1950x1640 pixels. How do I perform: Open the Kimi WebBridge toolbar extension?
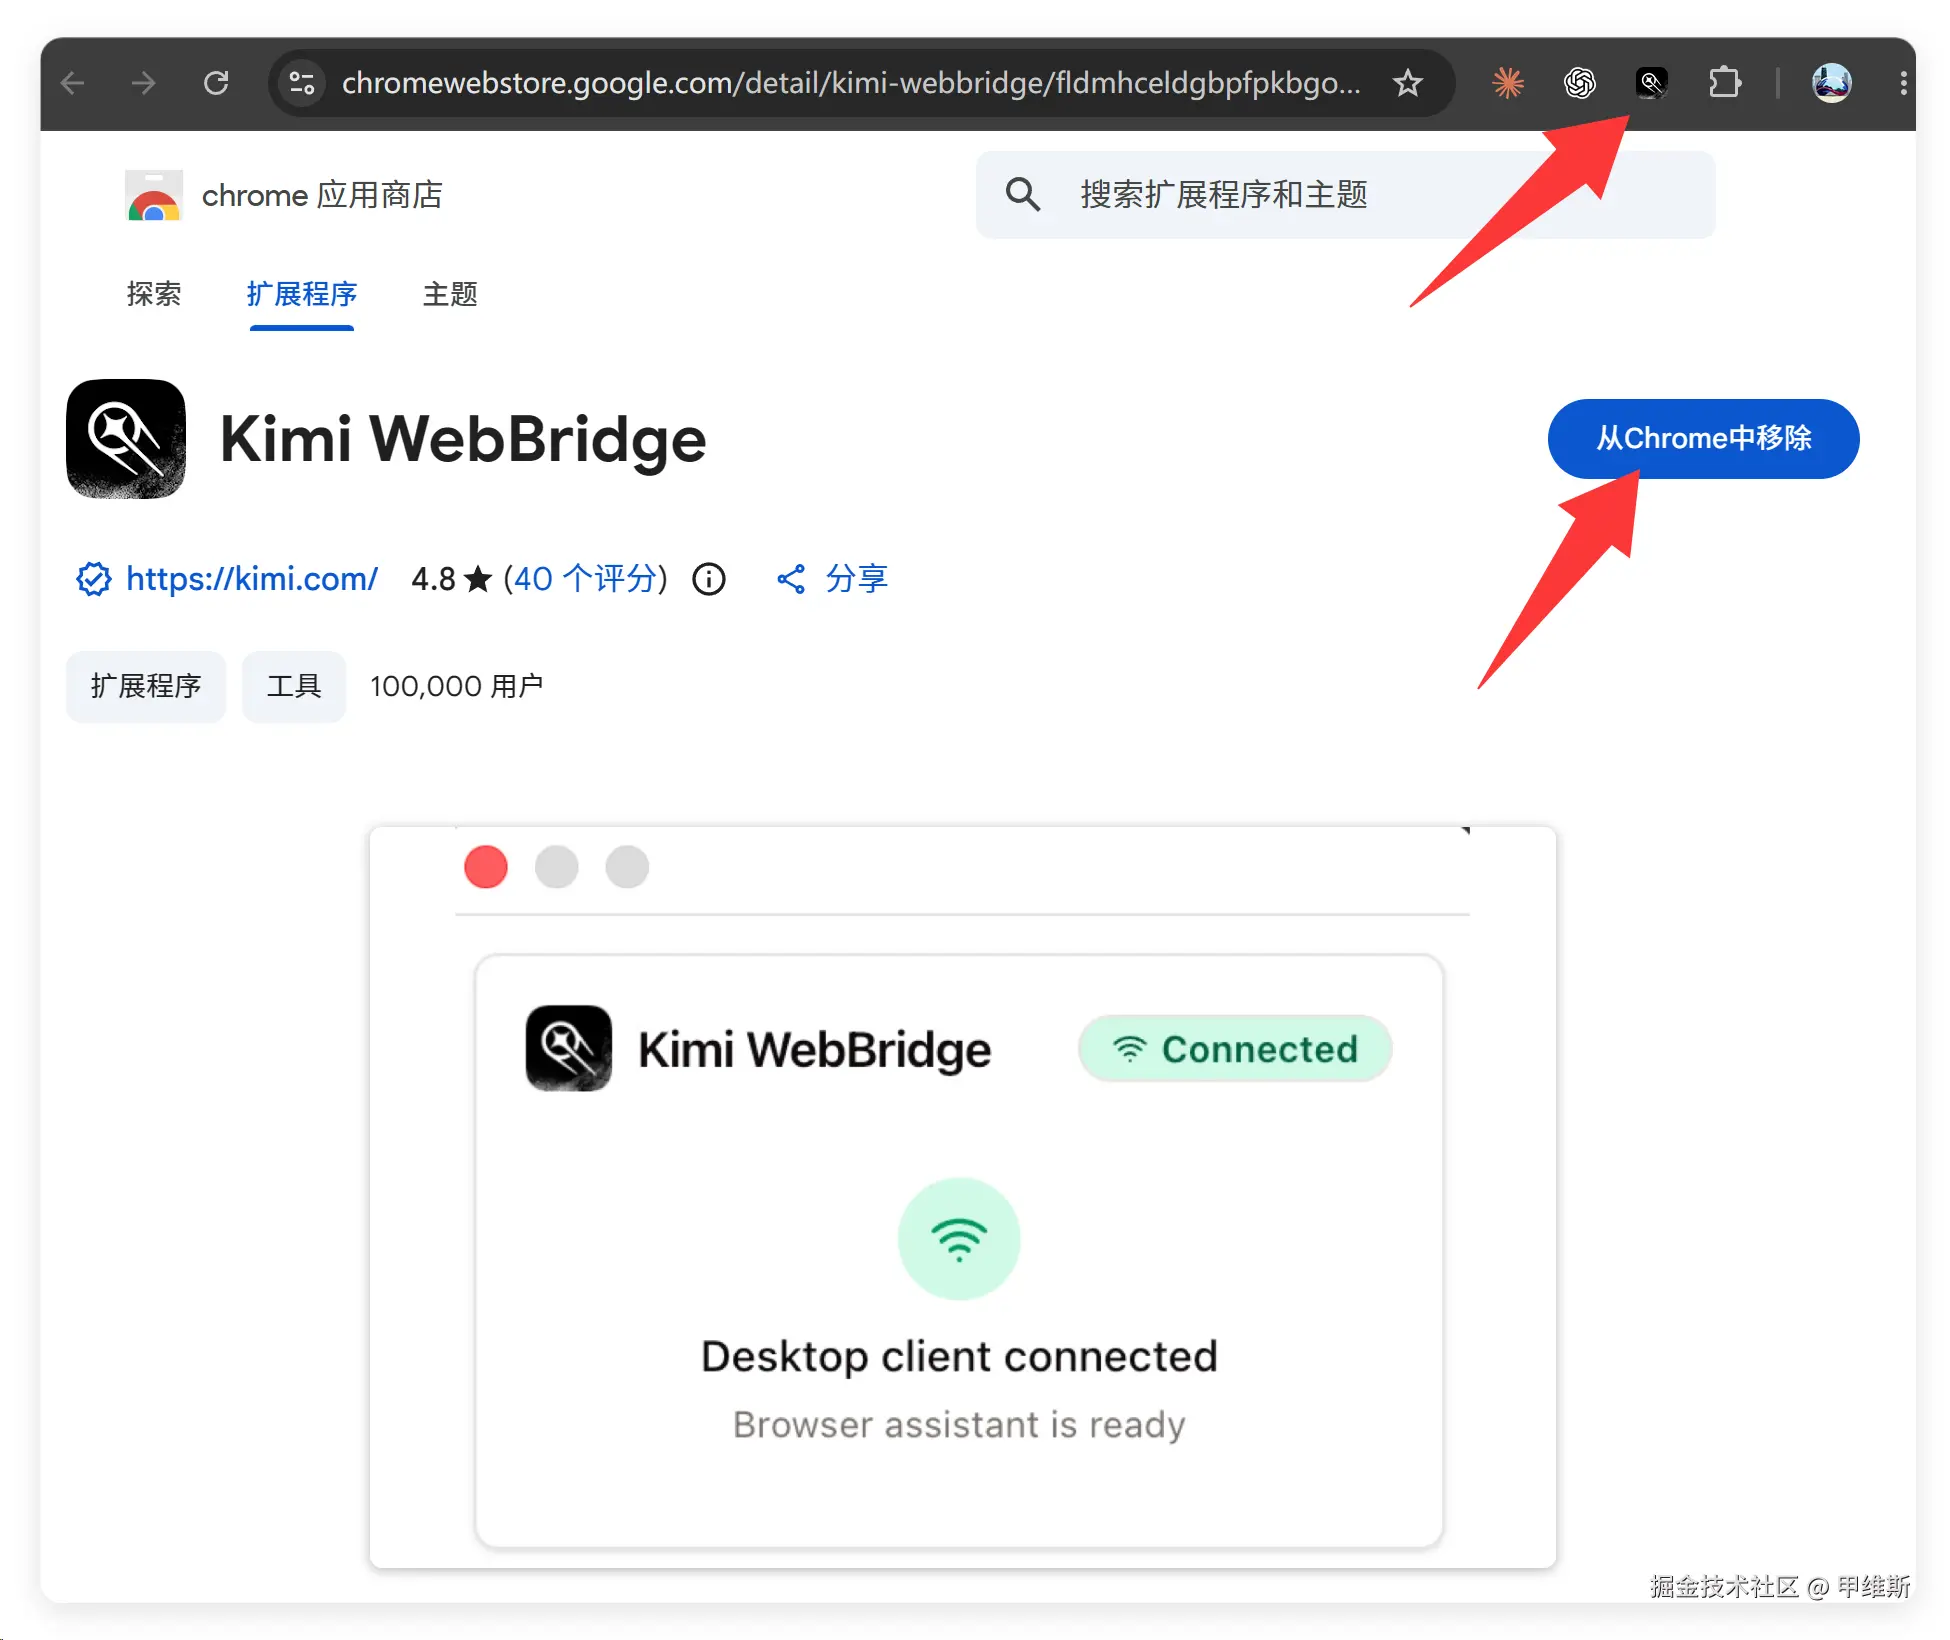point(1652,83)
